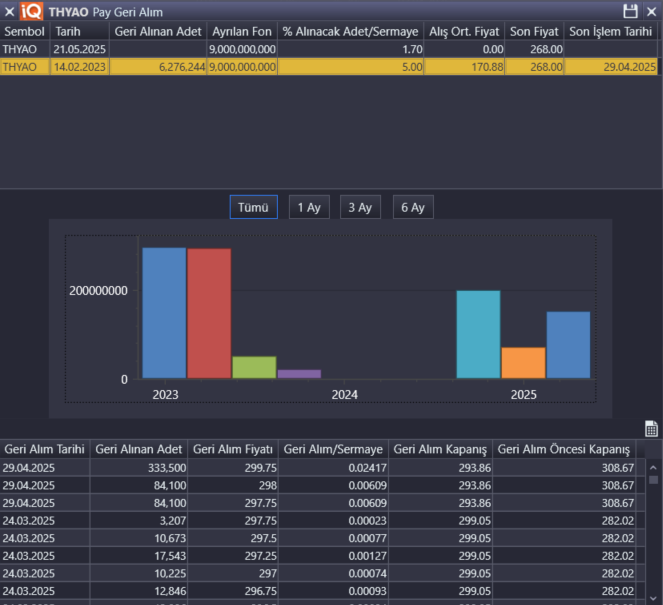Select 29.04.2025 row priced 297.75
663x605 pixels.
(322, 503)
